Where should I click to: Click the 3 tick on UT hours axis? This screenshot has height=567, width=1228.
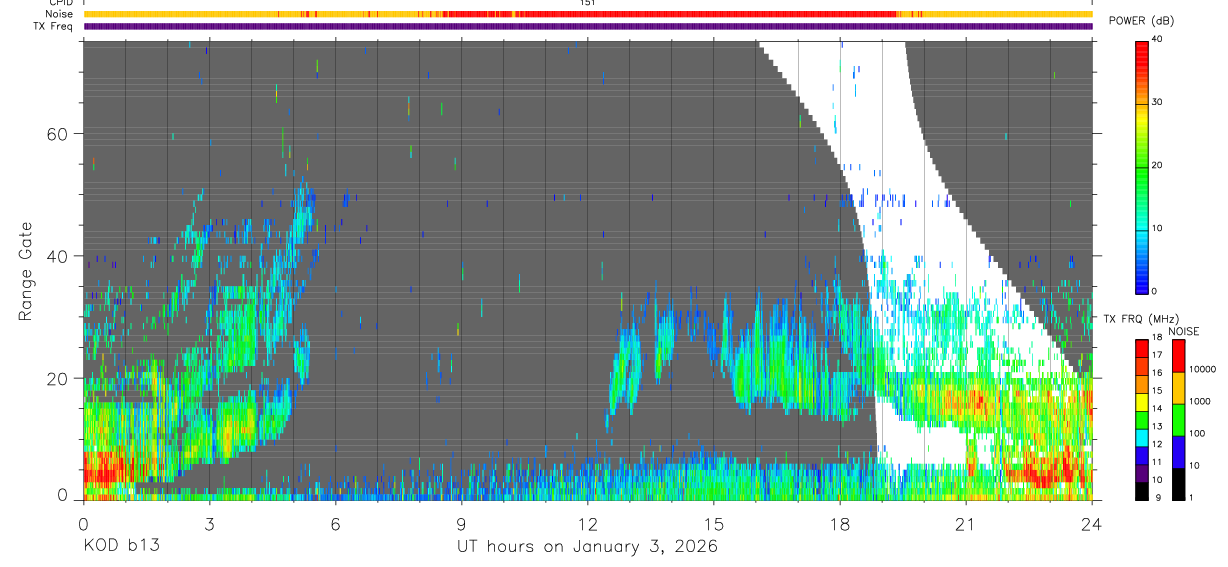click(x=209, y=523)
